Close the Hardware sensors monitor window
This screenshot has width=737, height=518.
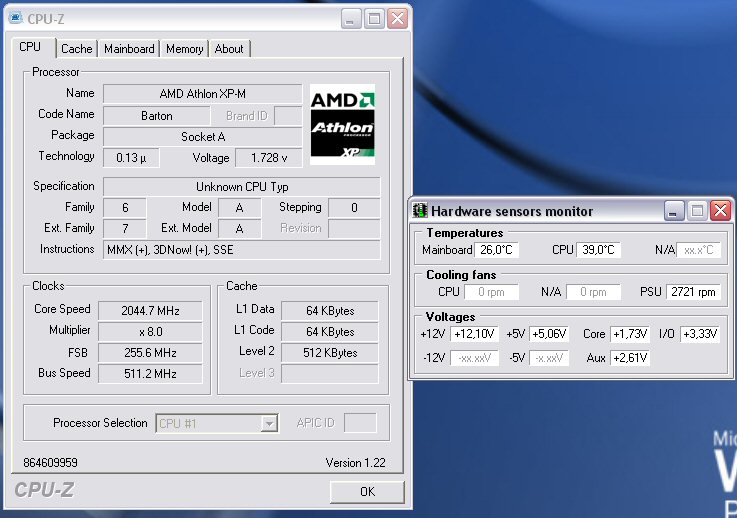pos(721,211)
